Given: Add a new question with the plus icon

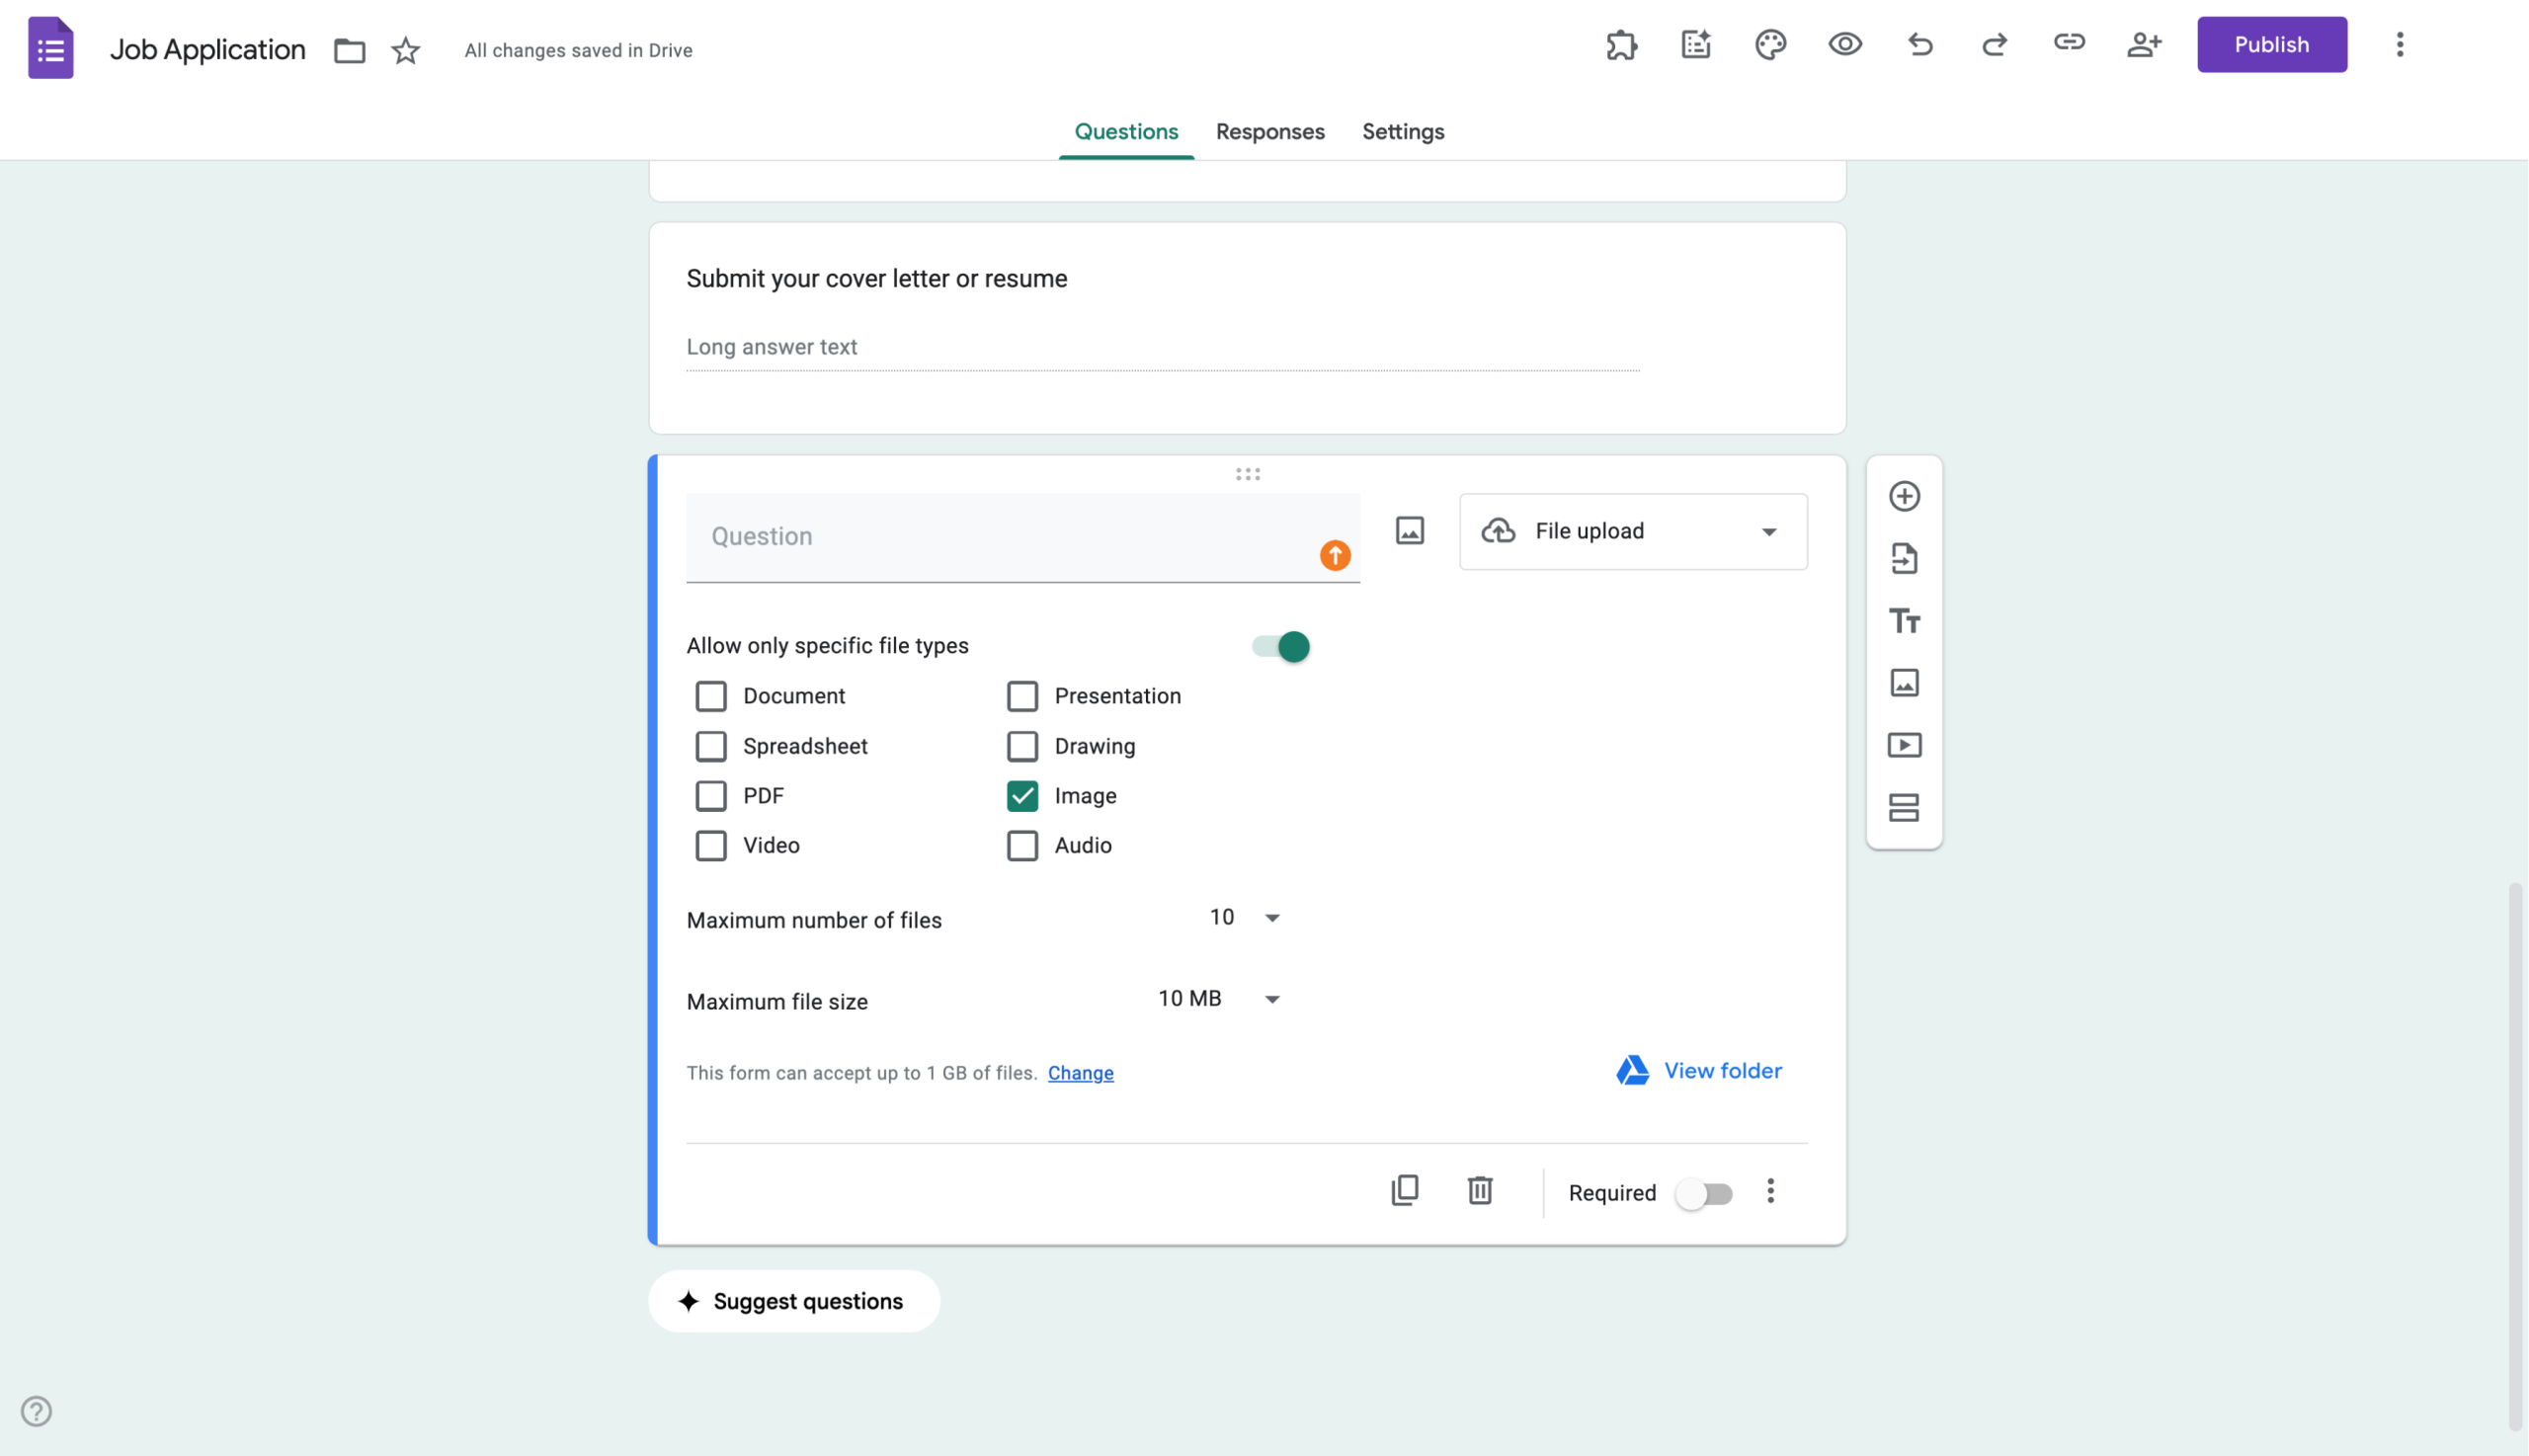Looking at the screenshot, I should click(1904, 495).
